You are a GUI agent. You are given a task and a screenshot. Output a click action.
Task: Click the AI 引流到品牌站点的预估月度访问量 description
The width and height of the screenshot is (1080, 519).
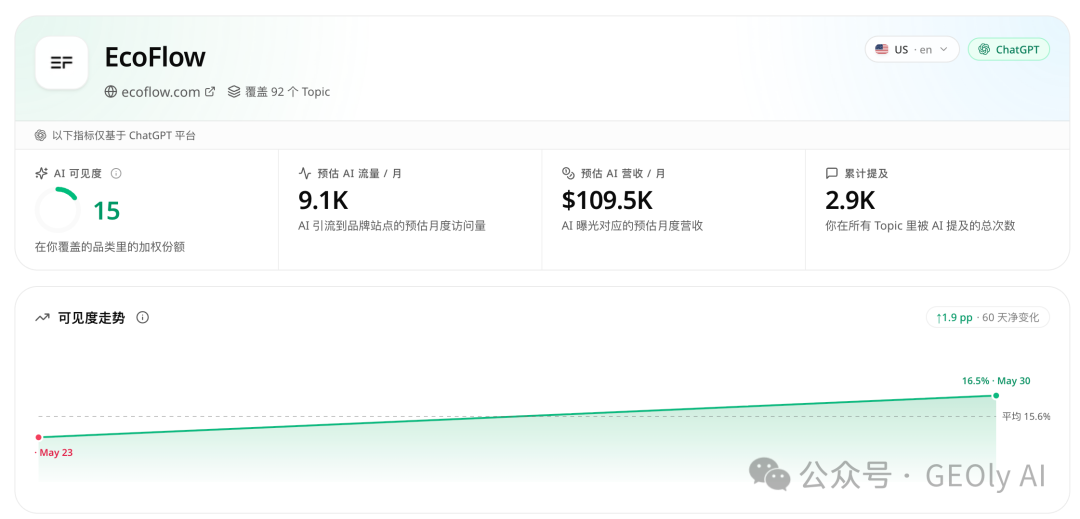click(x=392, y=225)
